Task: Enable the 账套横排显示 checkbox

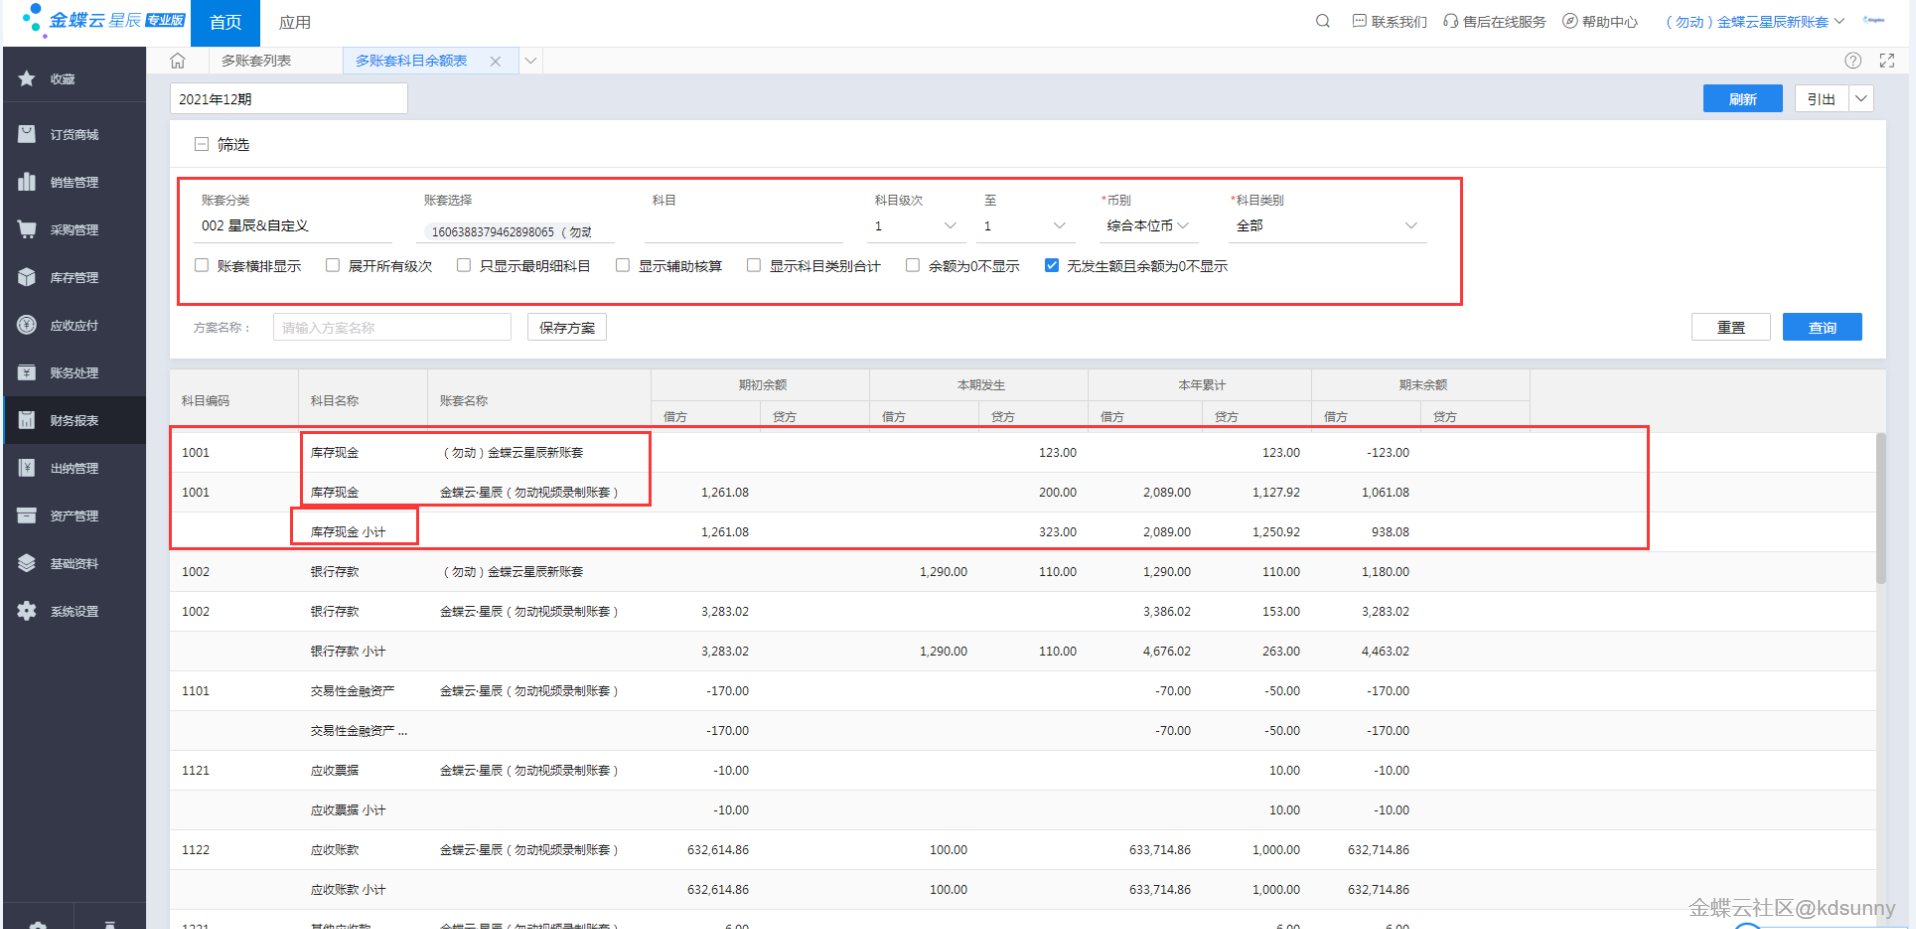Action: [202, 266]
